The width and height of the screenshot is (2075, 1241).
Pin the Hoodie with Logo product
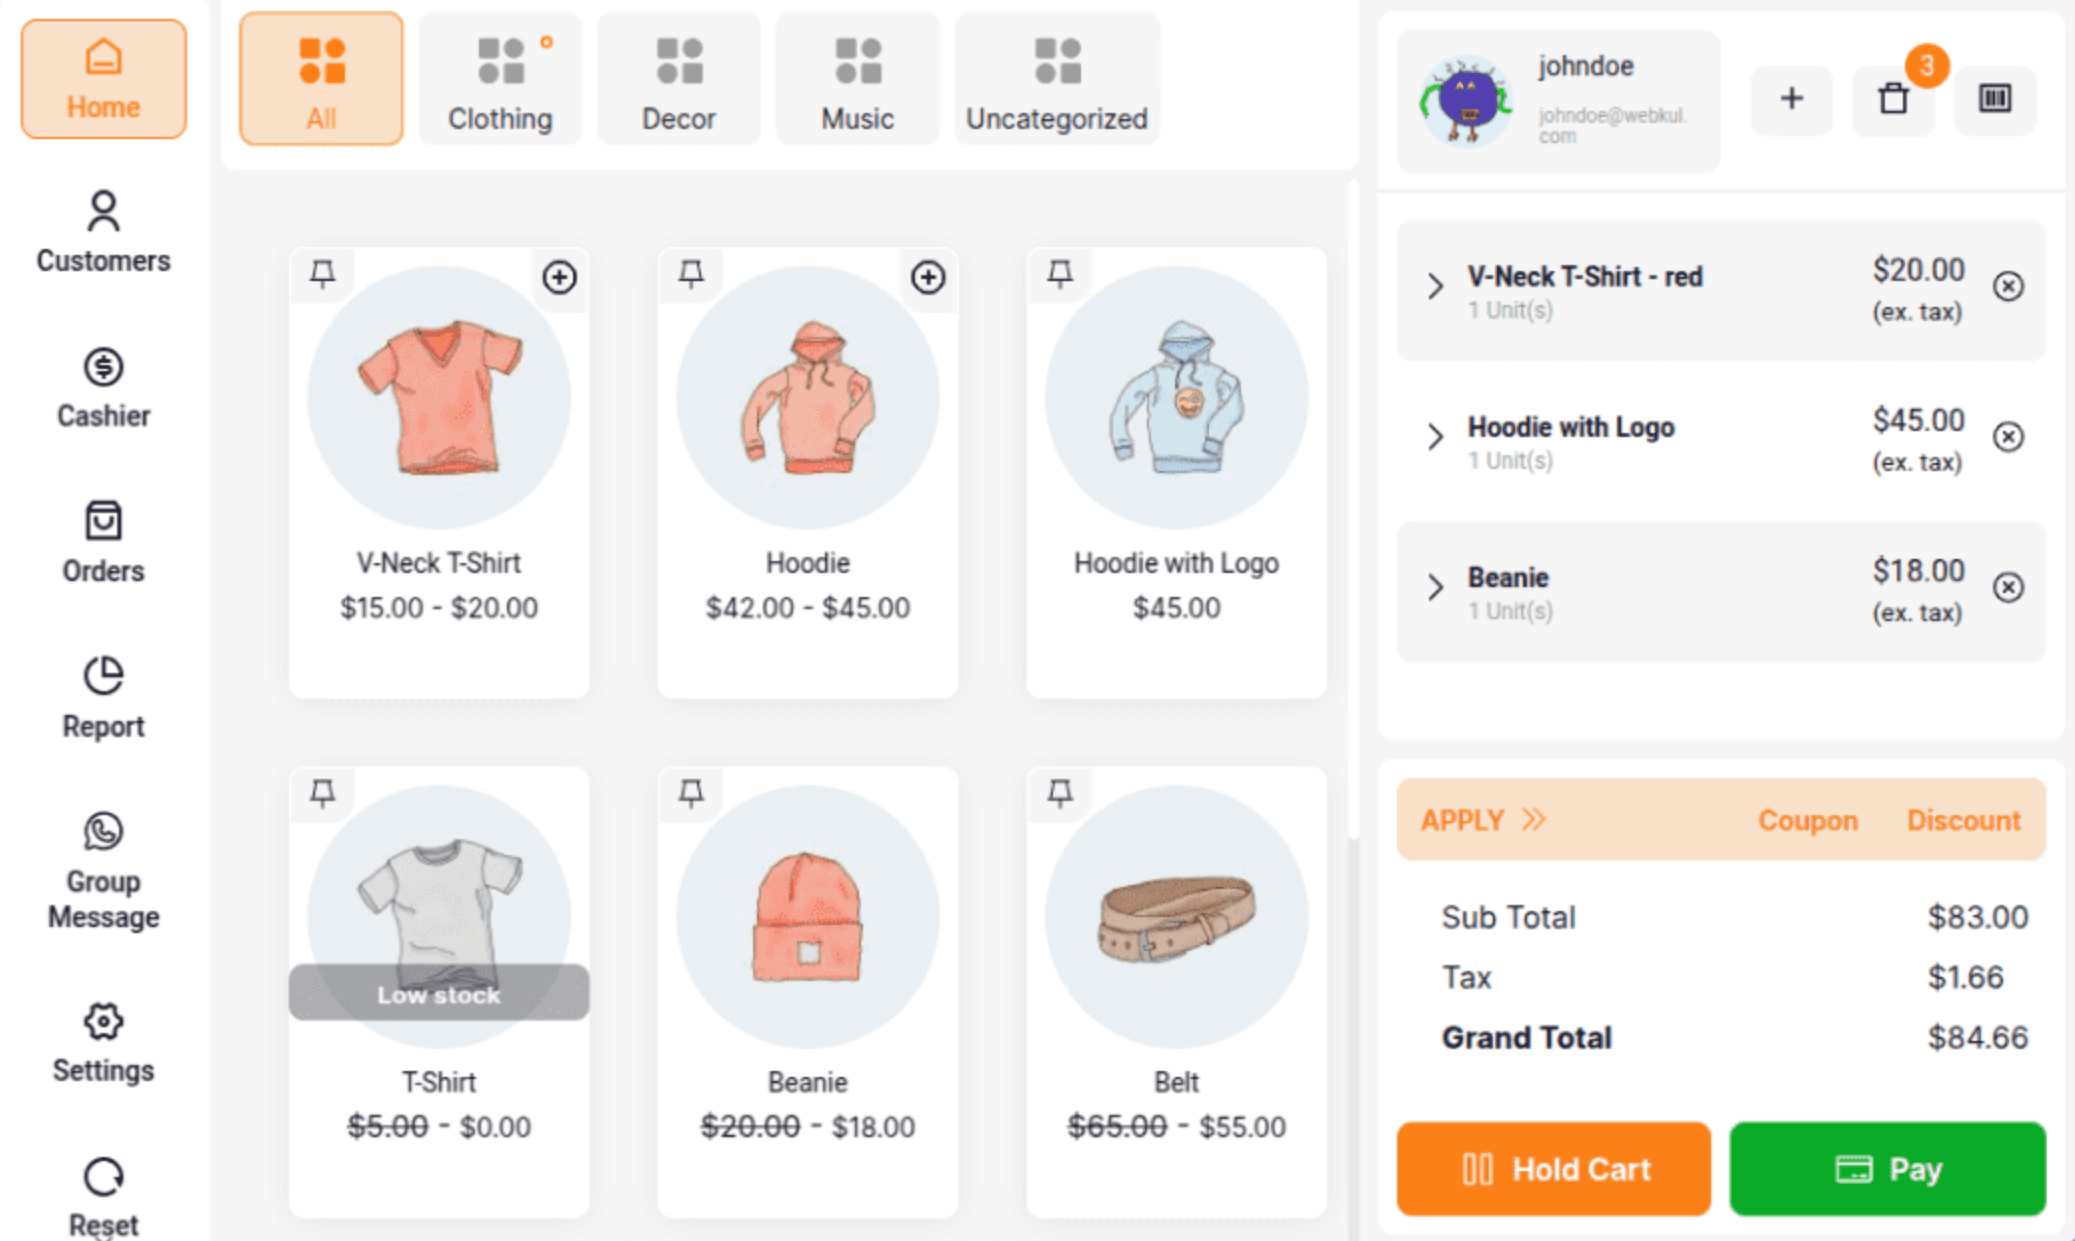tap(1060, 273)
